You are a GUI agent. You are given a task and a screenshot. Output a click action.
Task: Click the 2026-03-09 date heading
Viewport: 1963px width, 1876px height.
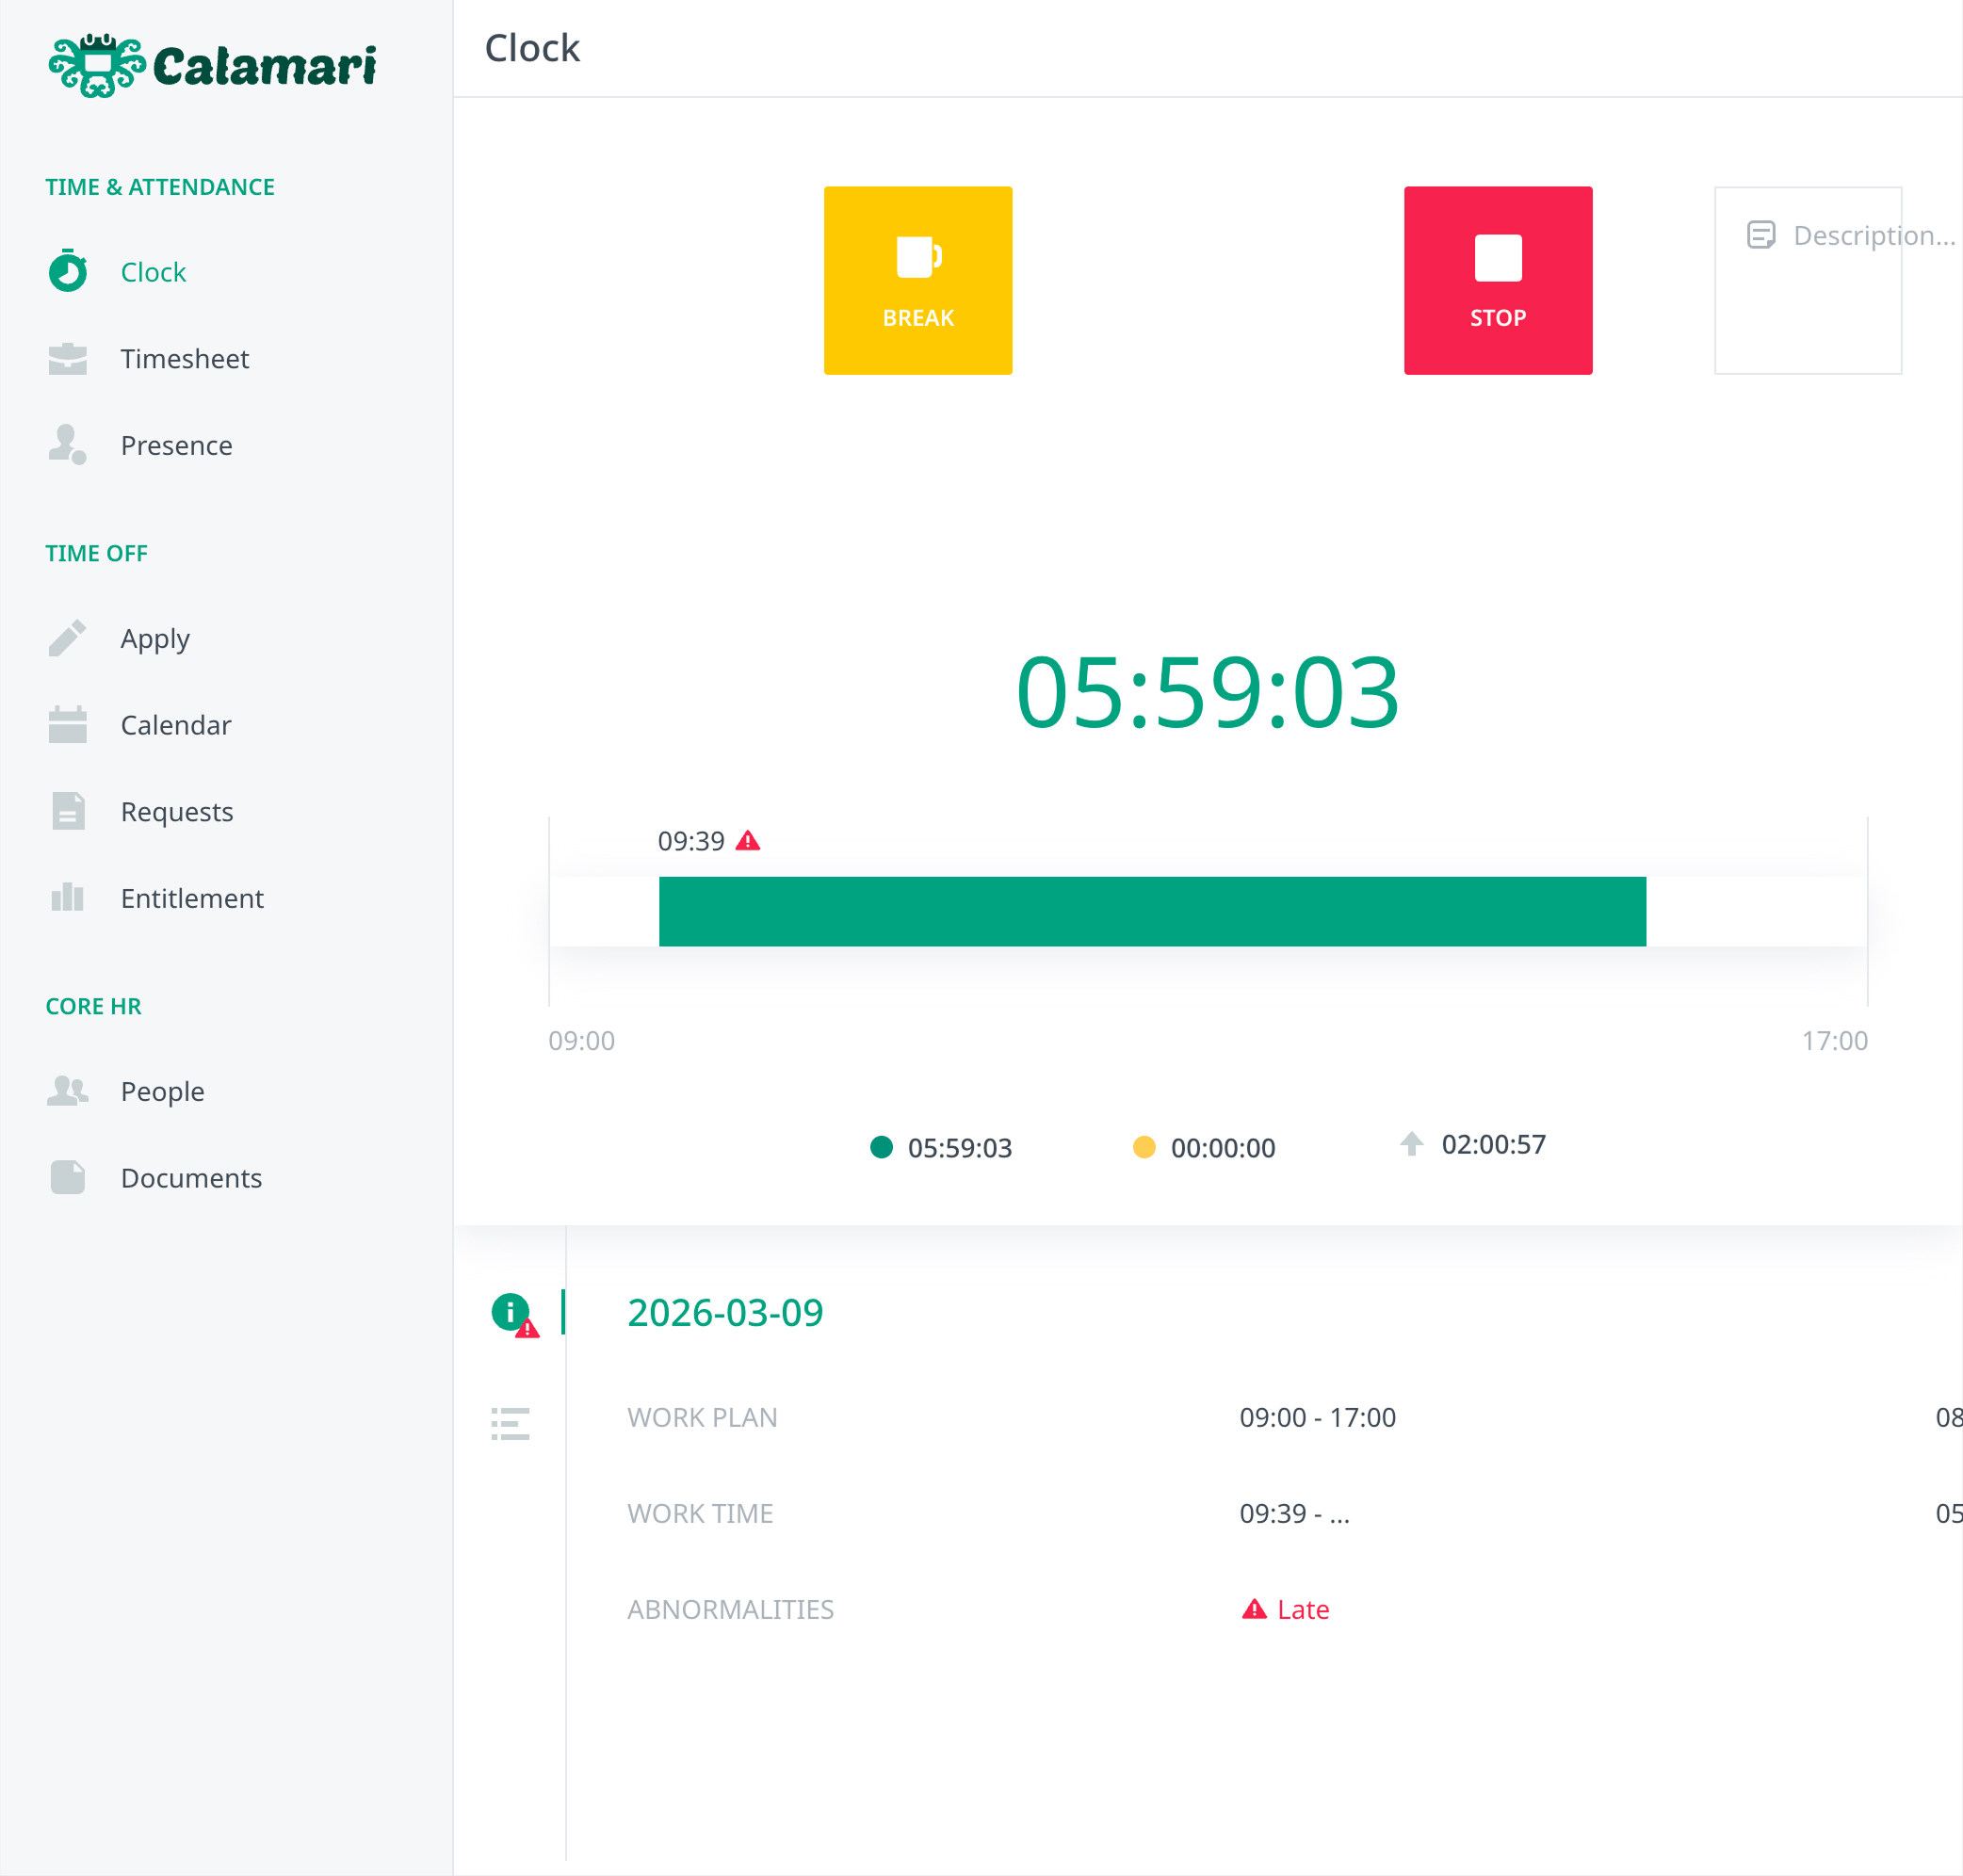[x=725, y=1312]
